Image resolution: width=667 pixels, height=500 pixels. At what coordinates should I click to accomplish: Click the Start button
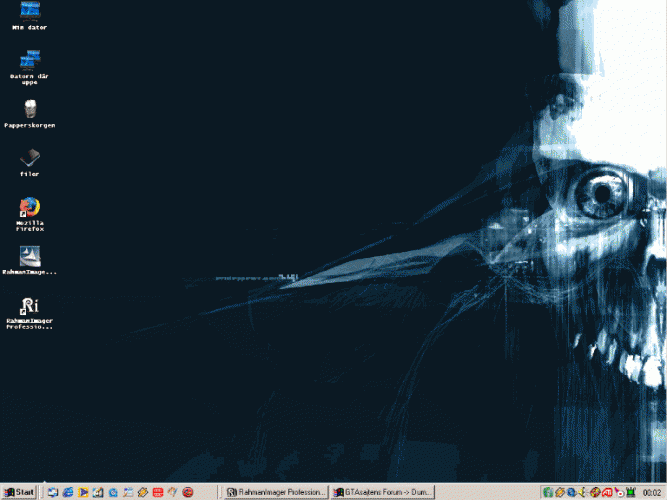tap(20, 492)
